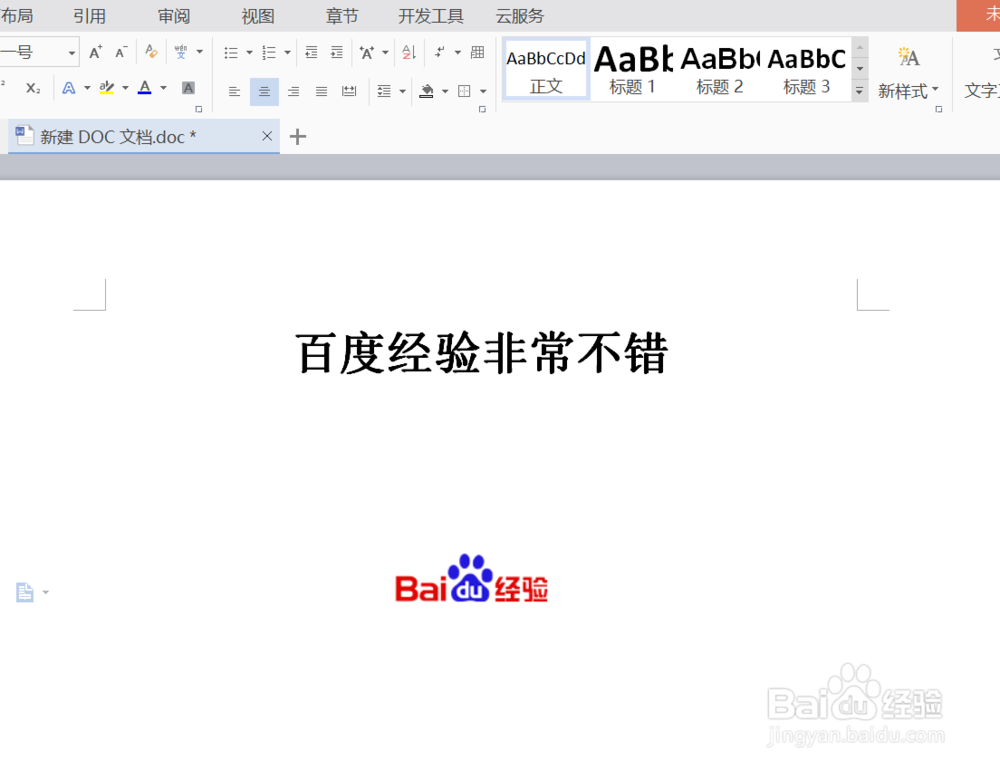This screenshot has width=1000, height=770.
Task: Apply bulleted list
Action: (x=231, y=52)
